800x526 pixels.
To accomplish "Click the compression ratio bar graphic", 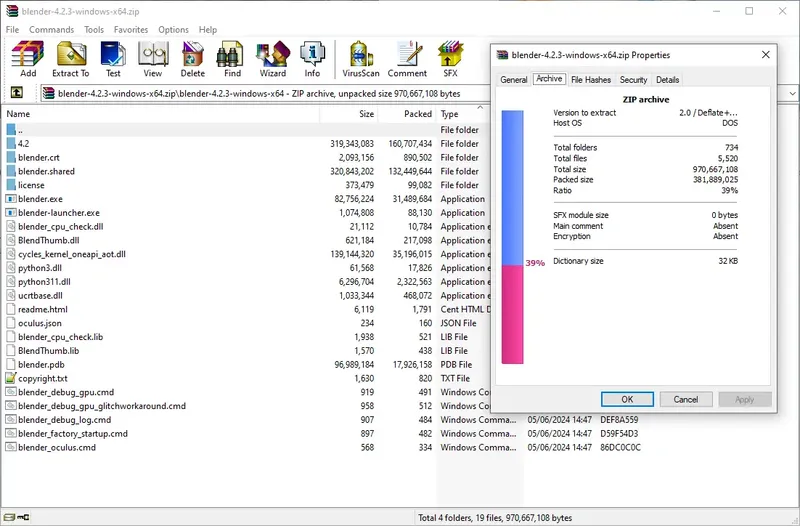I will pos(512,237).
